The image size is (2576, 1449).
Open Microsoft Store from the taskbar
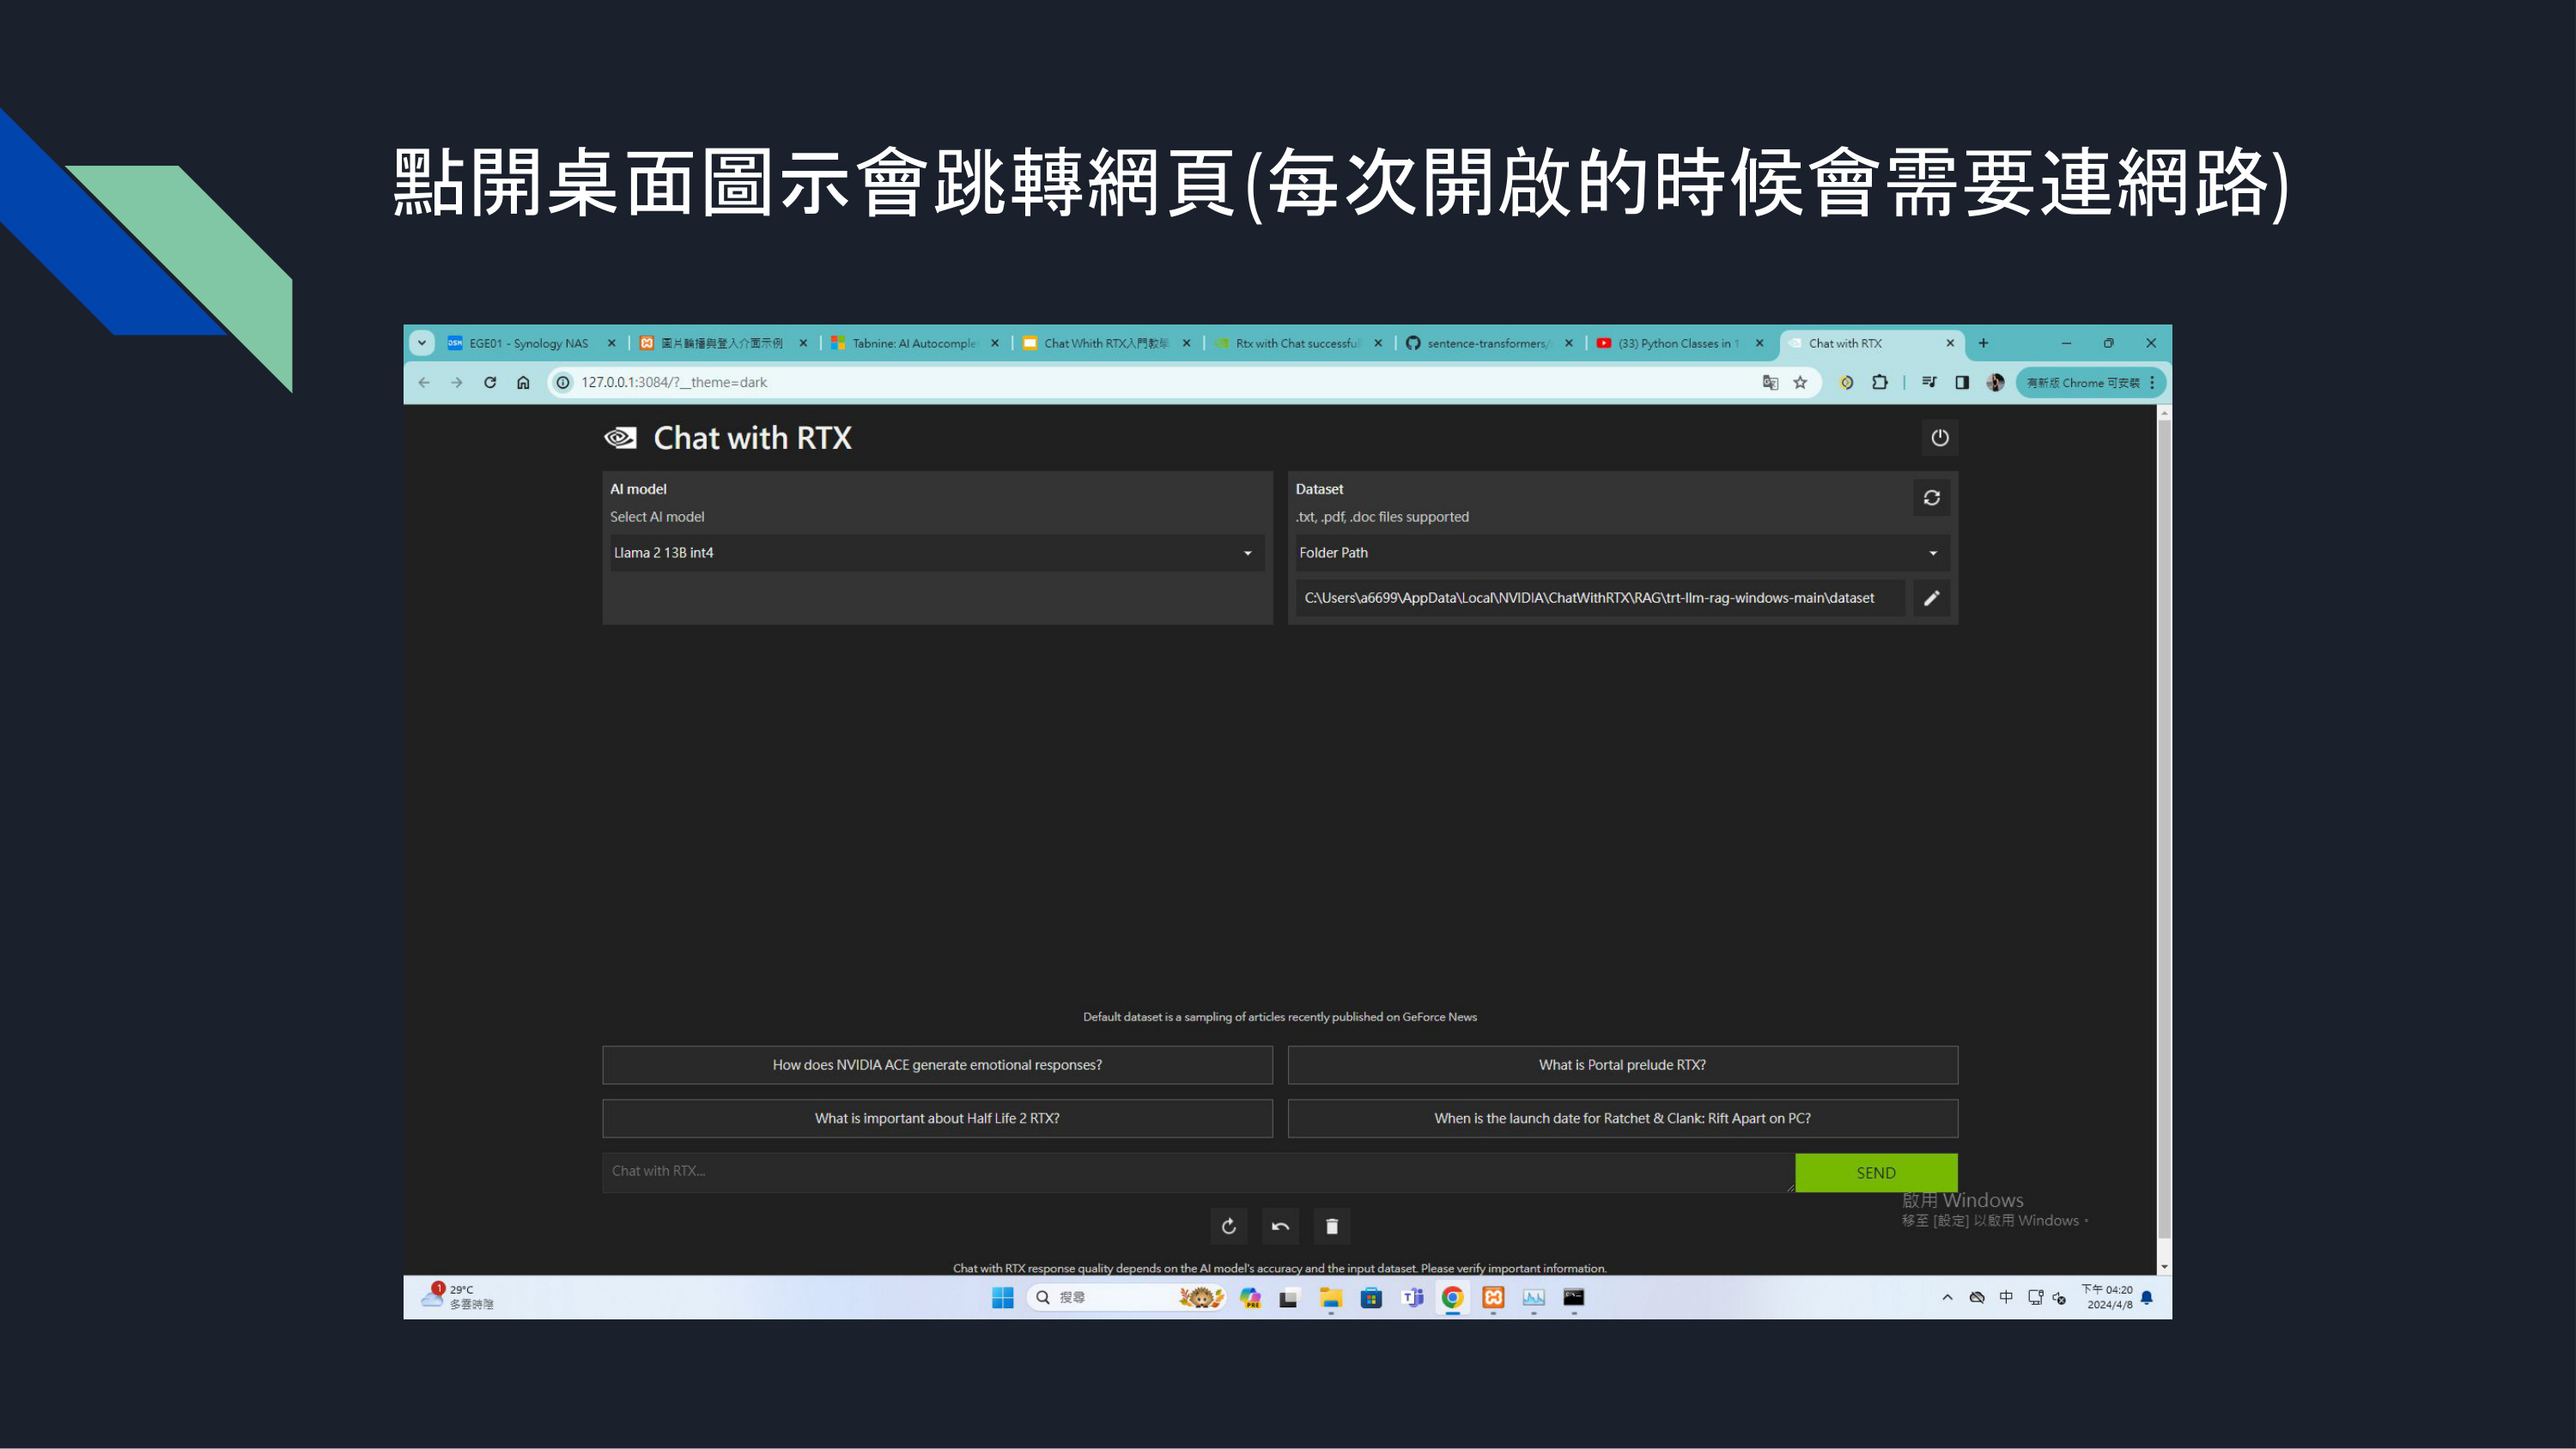click(1371, 1297)
